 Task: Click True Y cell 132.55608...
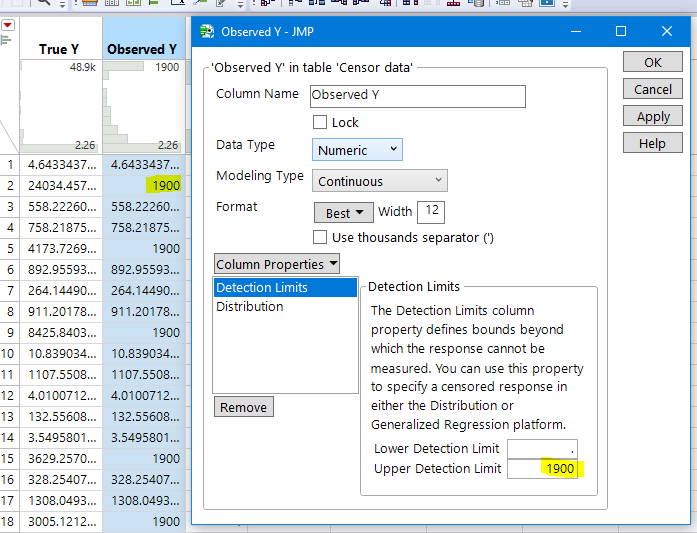(61, 417)
